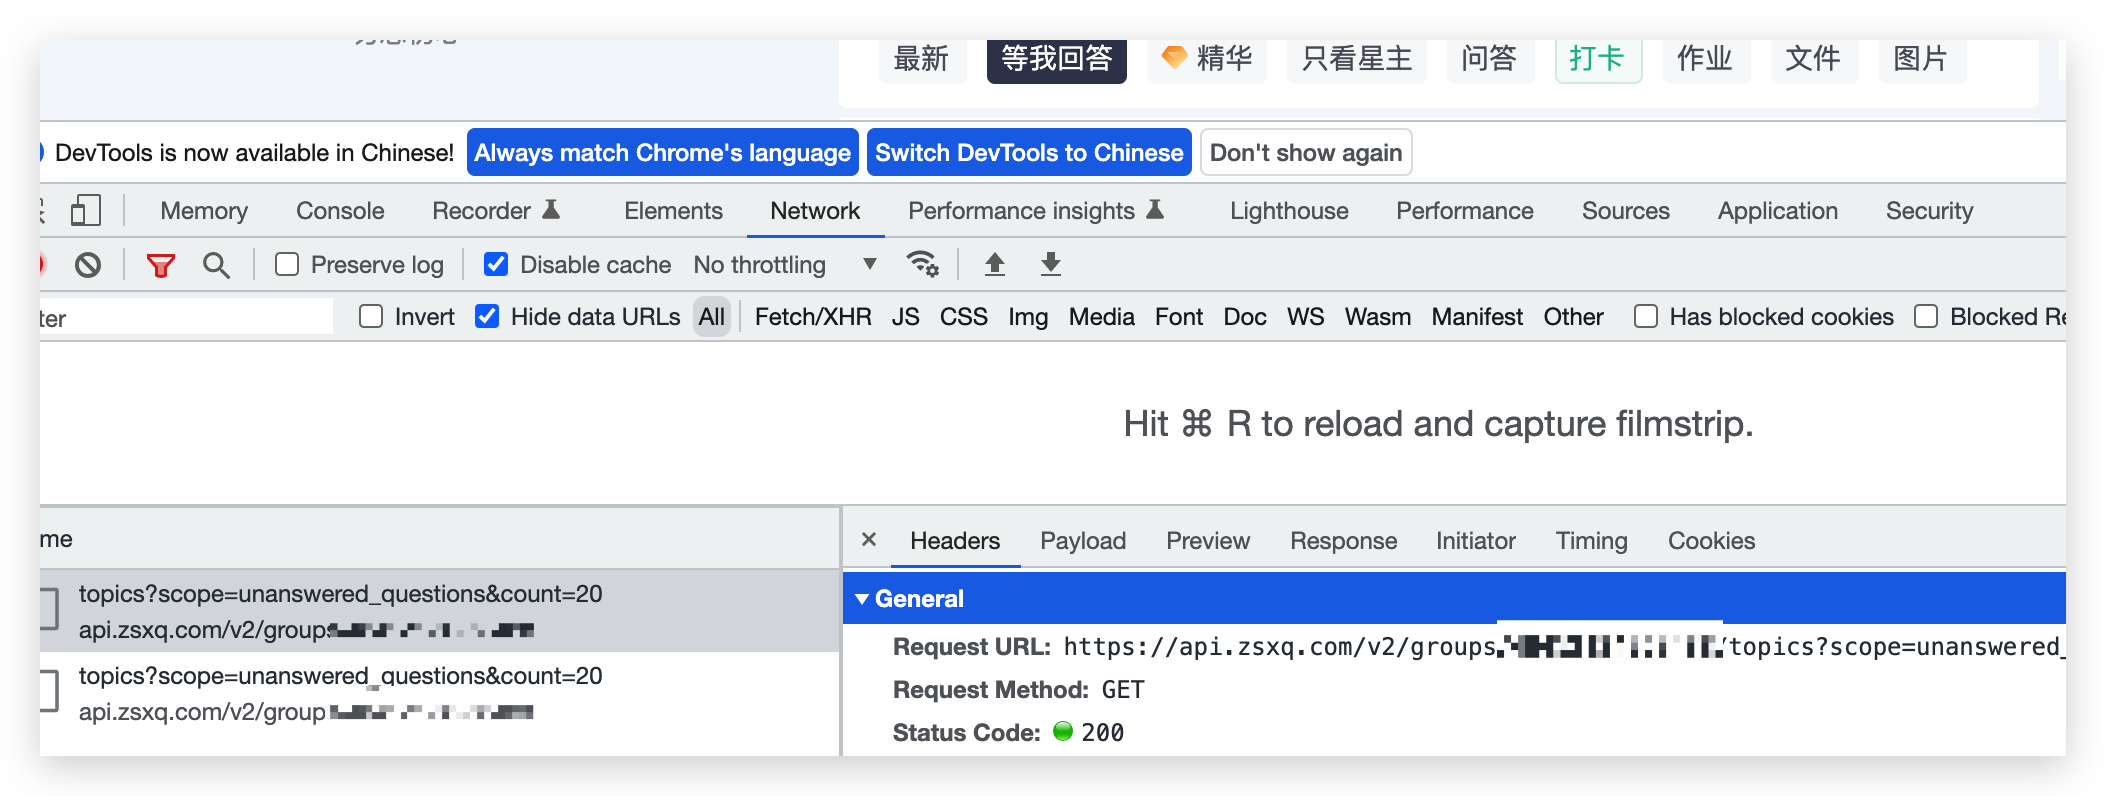
Task: Click the export HAR download arrow
Action: click(x=1050, y=264)
